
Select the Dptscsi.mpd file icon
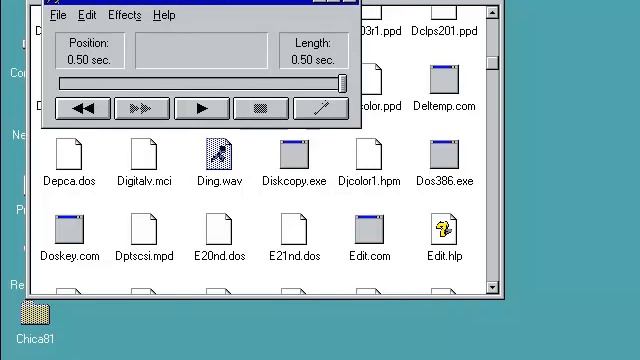tap(144, 229)
